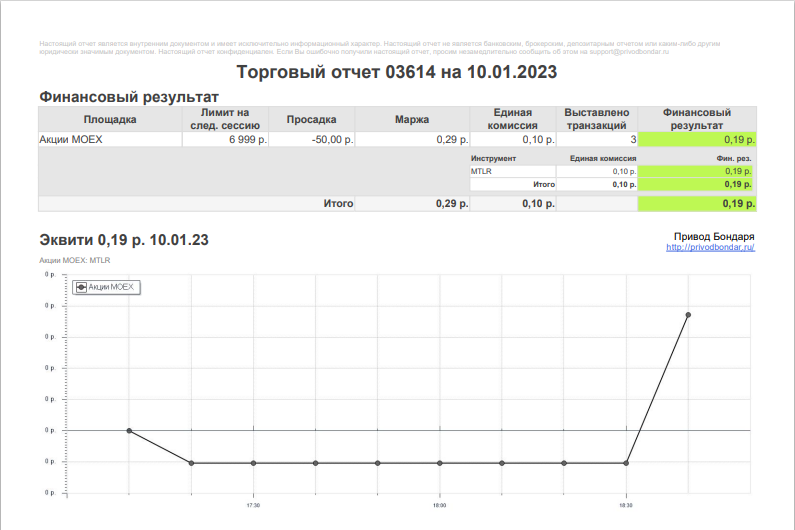The image size is (795, 530).
Task: Select the bold '0,29 р.' total margin
Action: tap(452, 203)
